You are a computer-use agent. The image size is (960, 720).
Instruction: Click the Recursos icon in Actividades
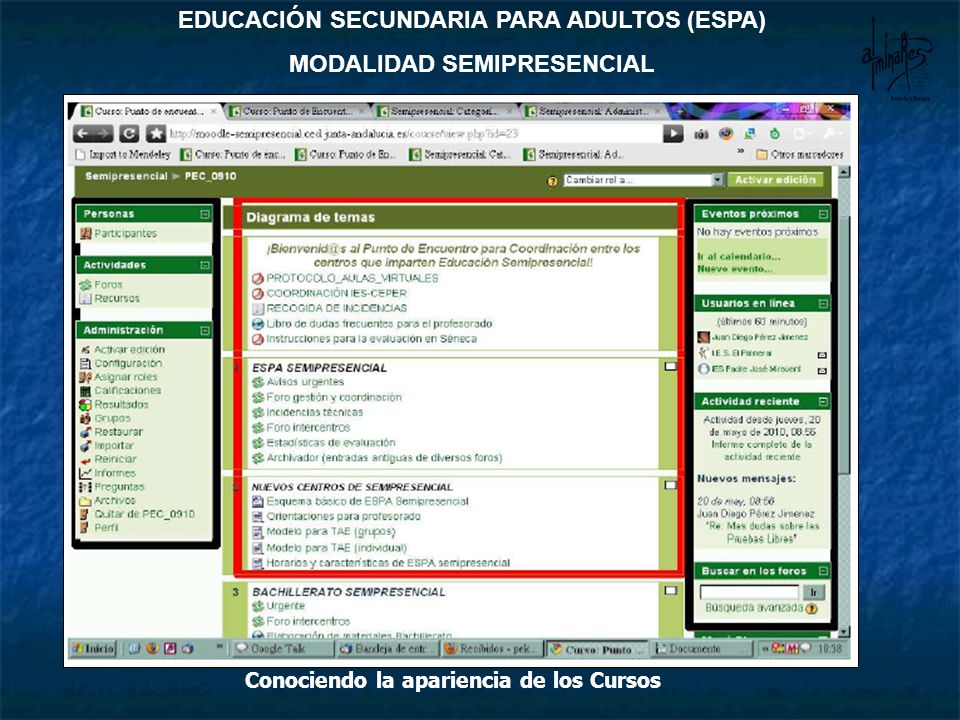click(x=86, y=298)
